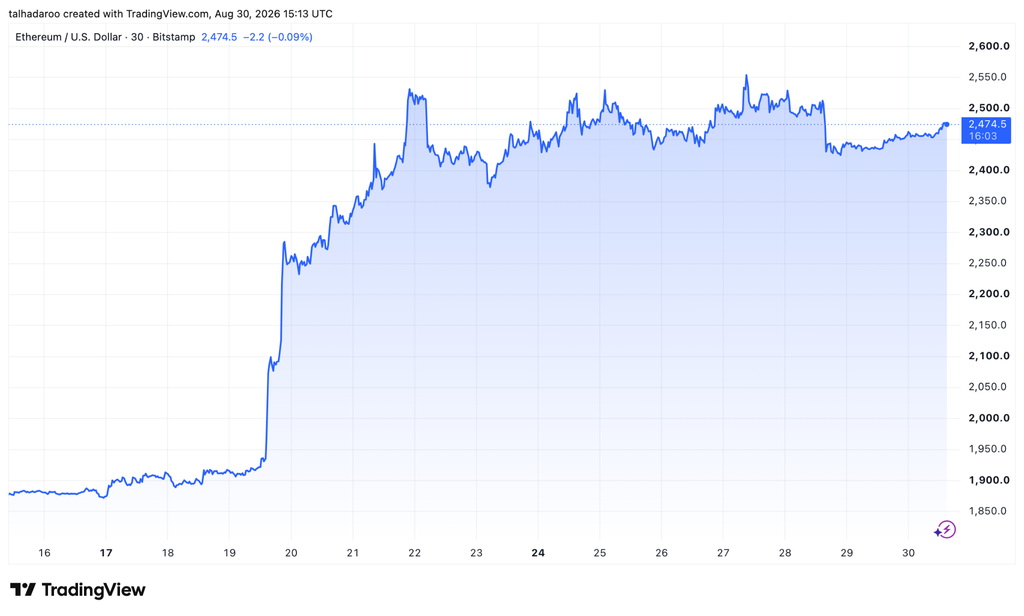The height and width of the screenshot is (616, 1024).
Task: Click date 28 on the time axis
Action: (x=785, y=553)
